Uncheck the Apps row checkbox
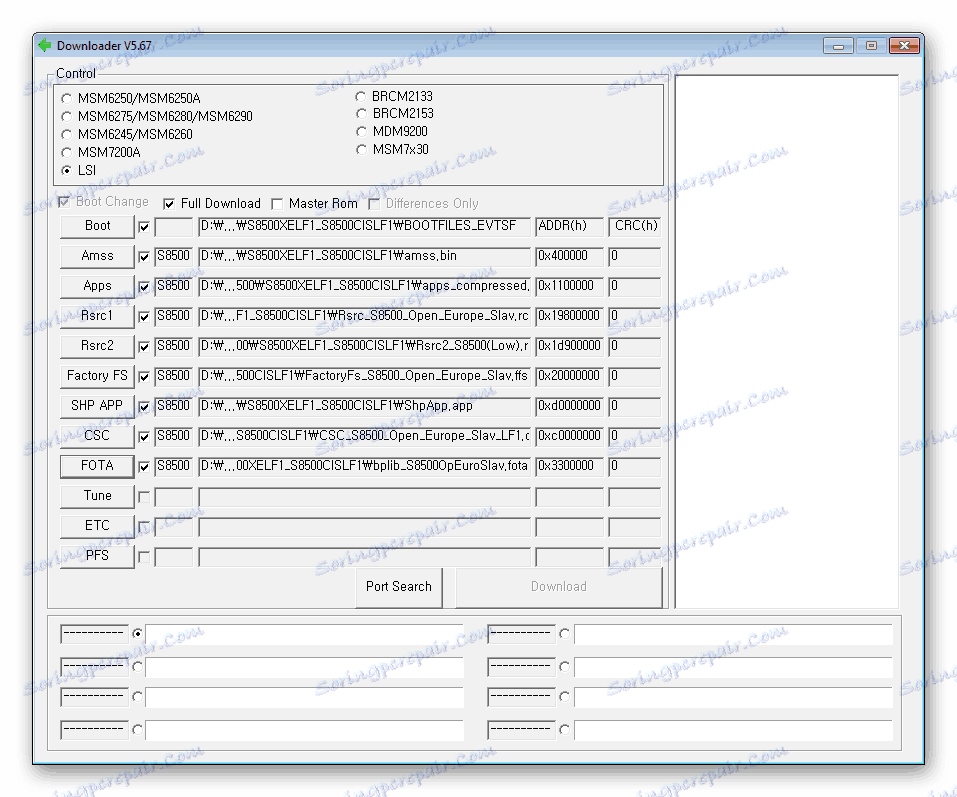957x797 pixels. click(144, 287)
